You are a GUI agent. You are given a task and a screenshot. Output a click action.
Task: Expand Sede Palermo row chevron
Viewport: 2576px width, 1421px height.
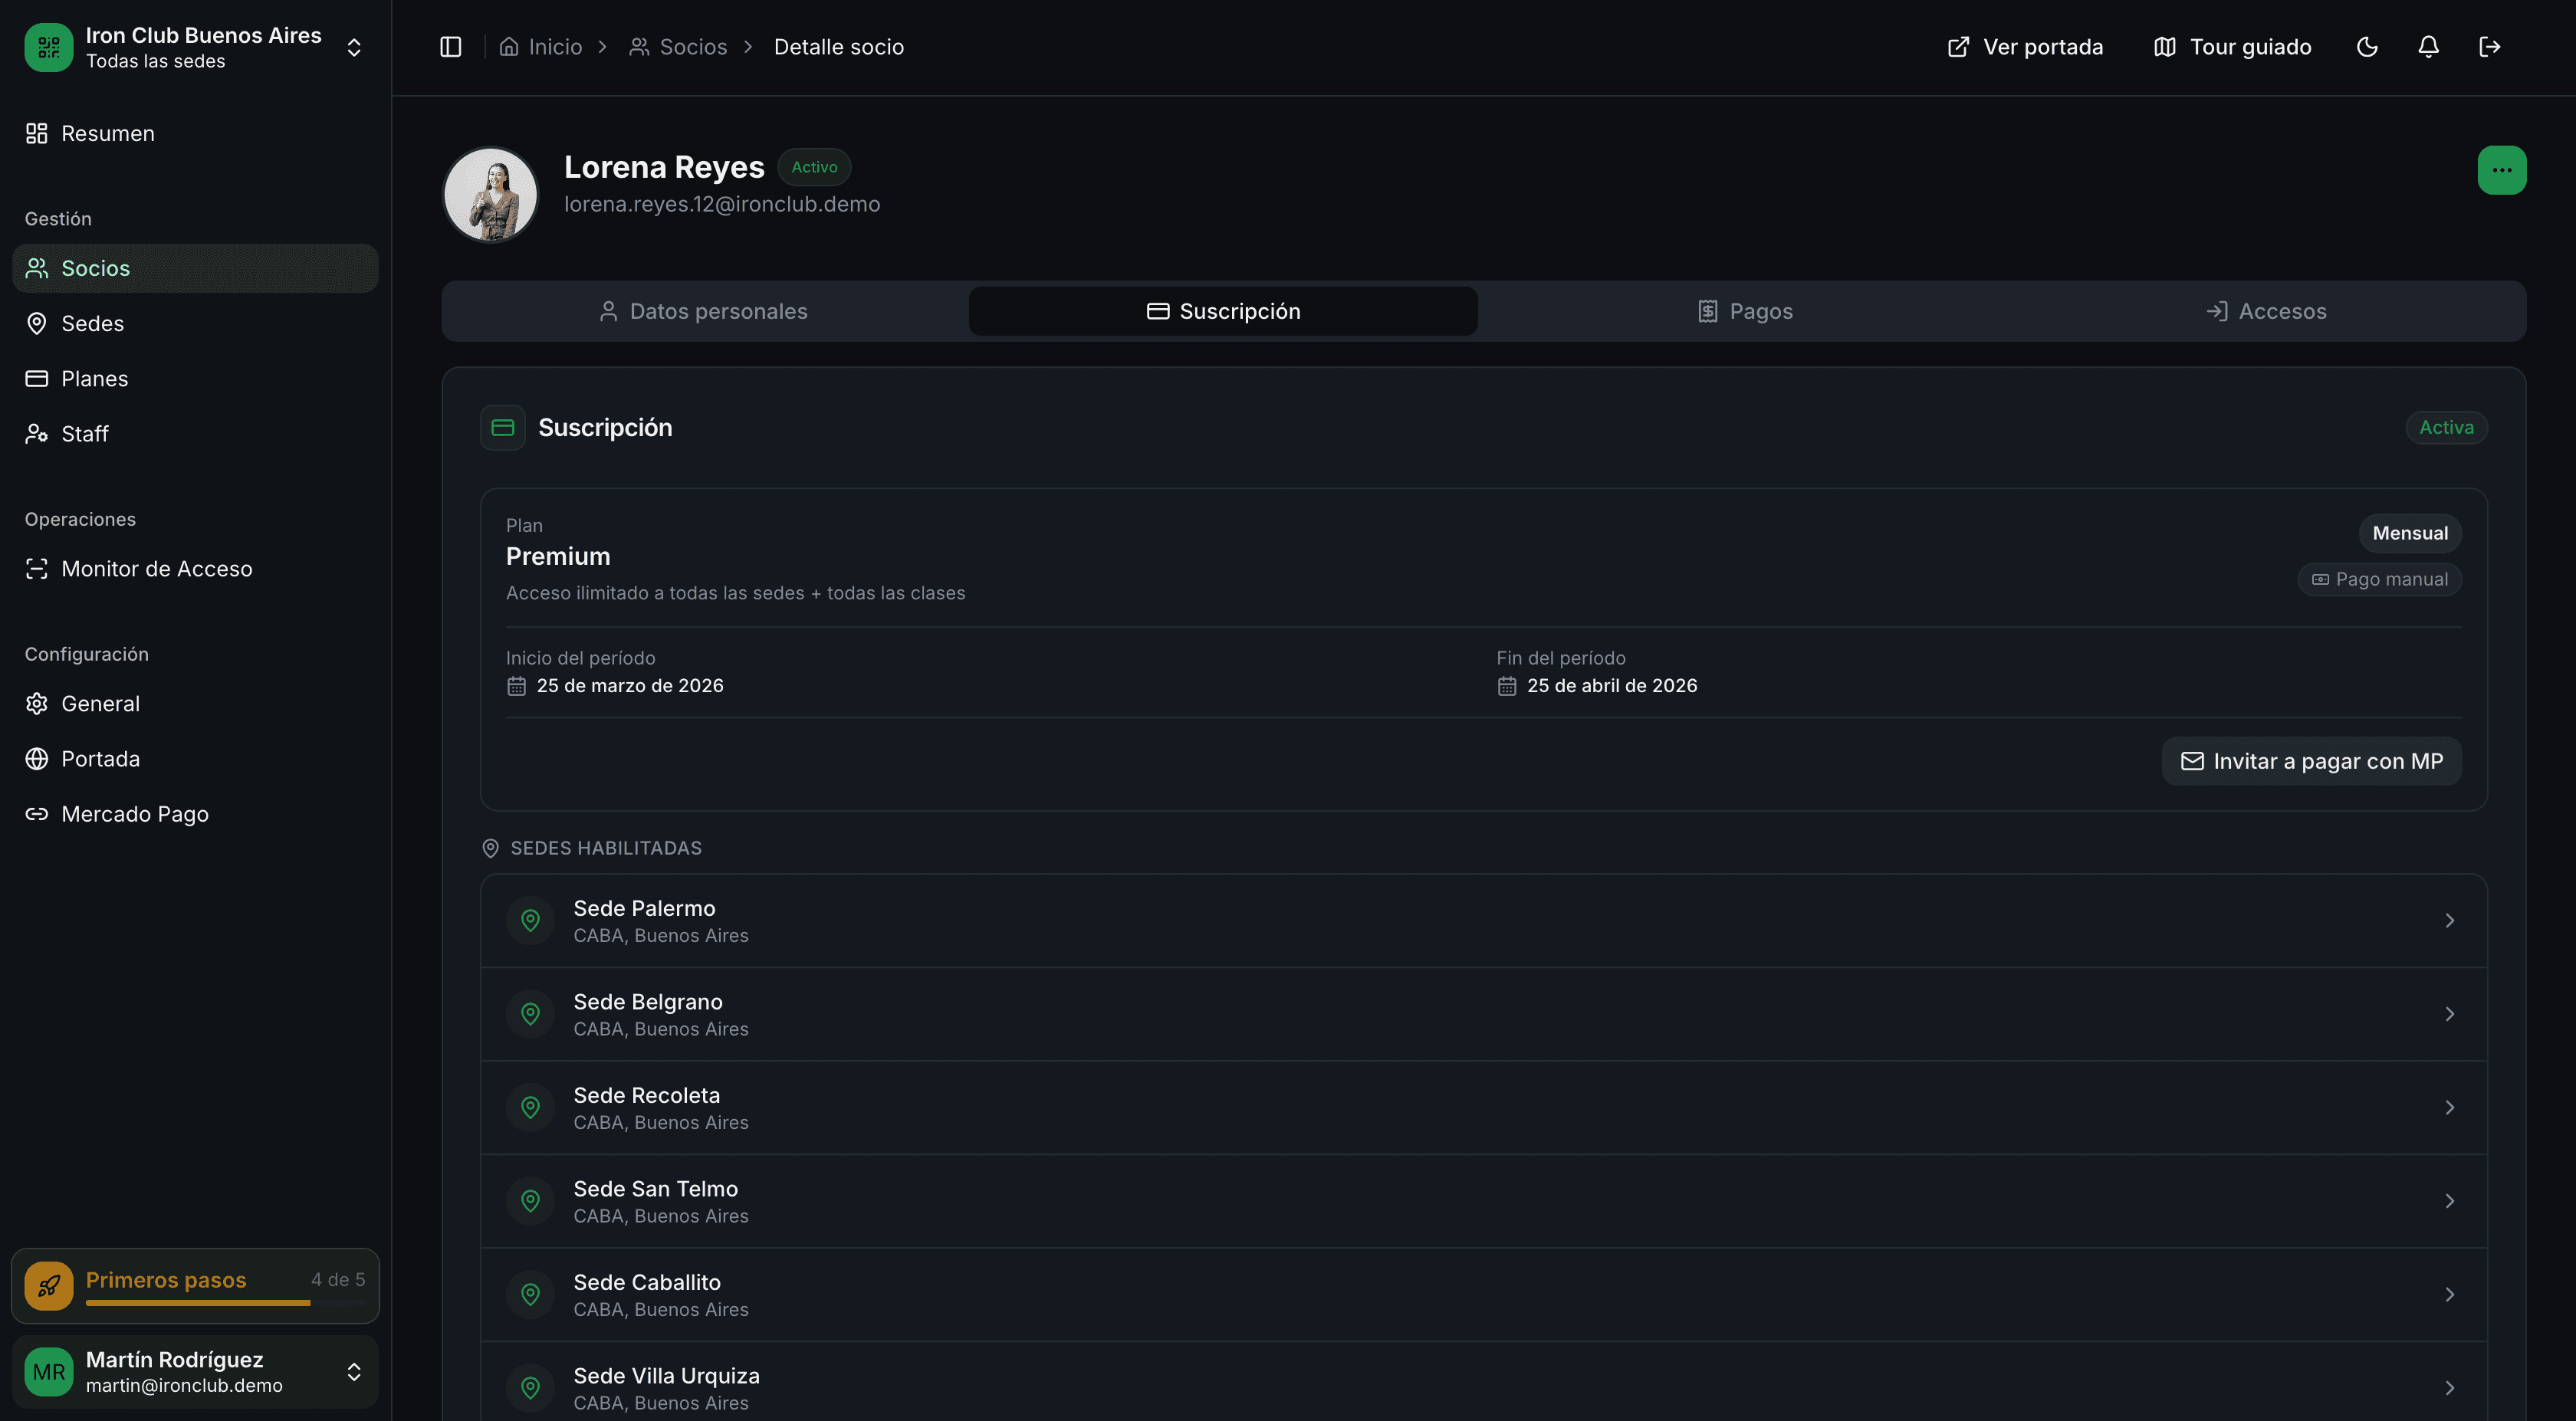pyautogui.click(x=2449, y=920)
